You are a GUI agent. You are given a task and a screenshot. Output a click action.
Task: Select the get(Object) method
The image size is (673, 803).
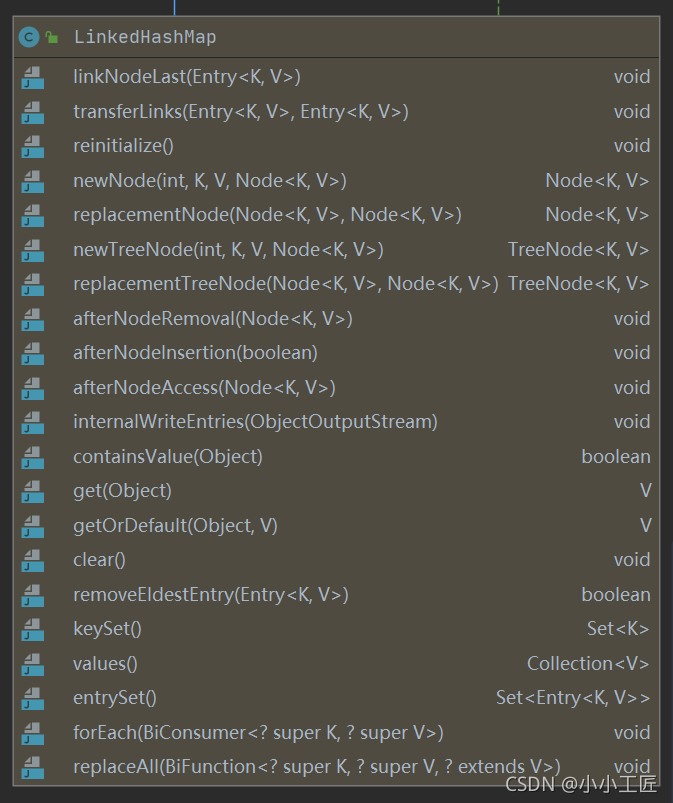point(122,491)
